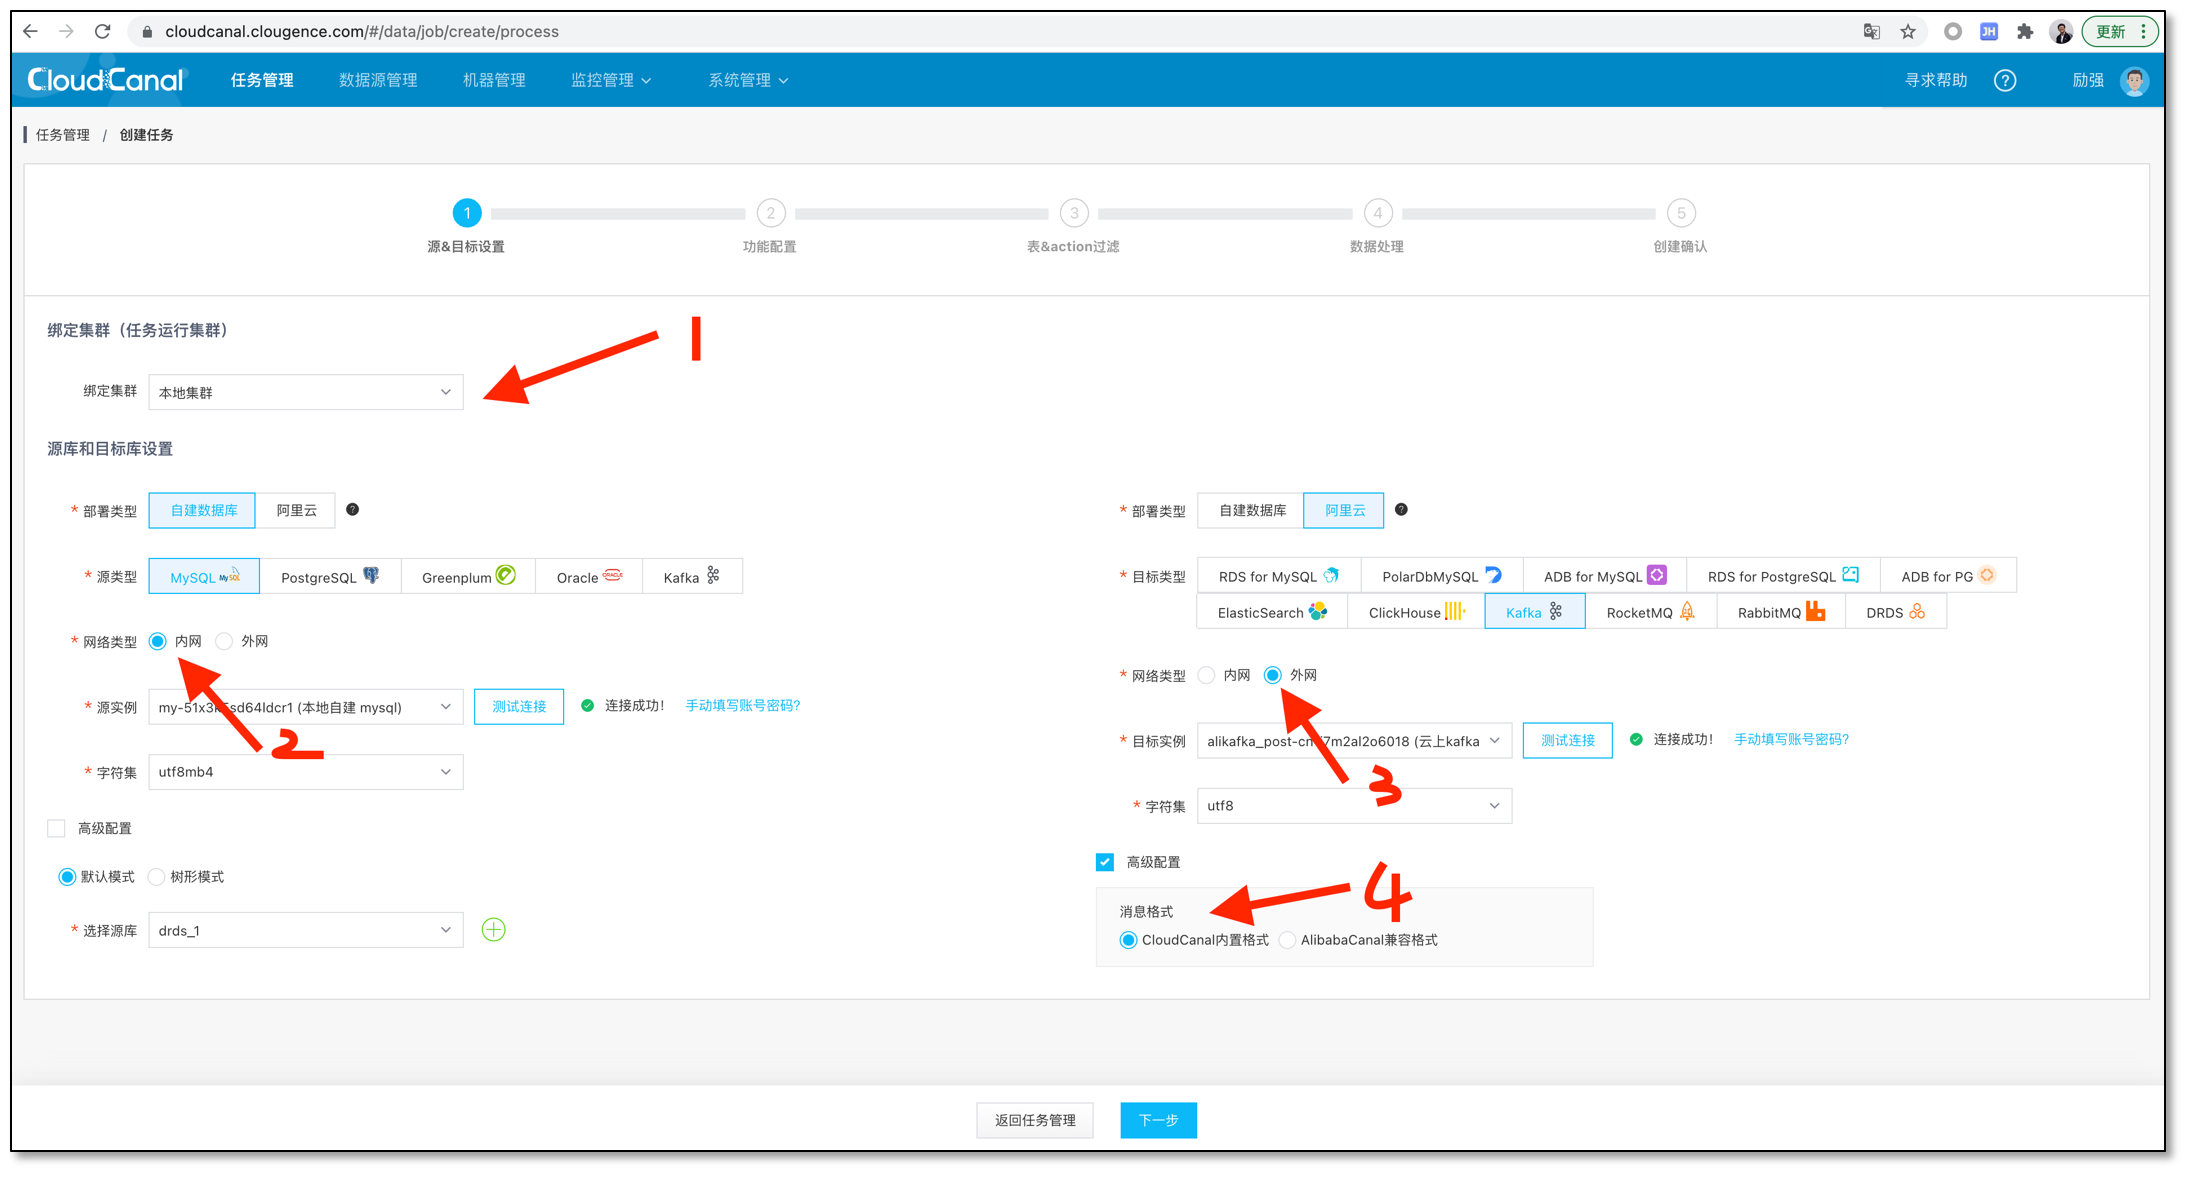Reload page with the browser refresh icon

coord(102,32)
